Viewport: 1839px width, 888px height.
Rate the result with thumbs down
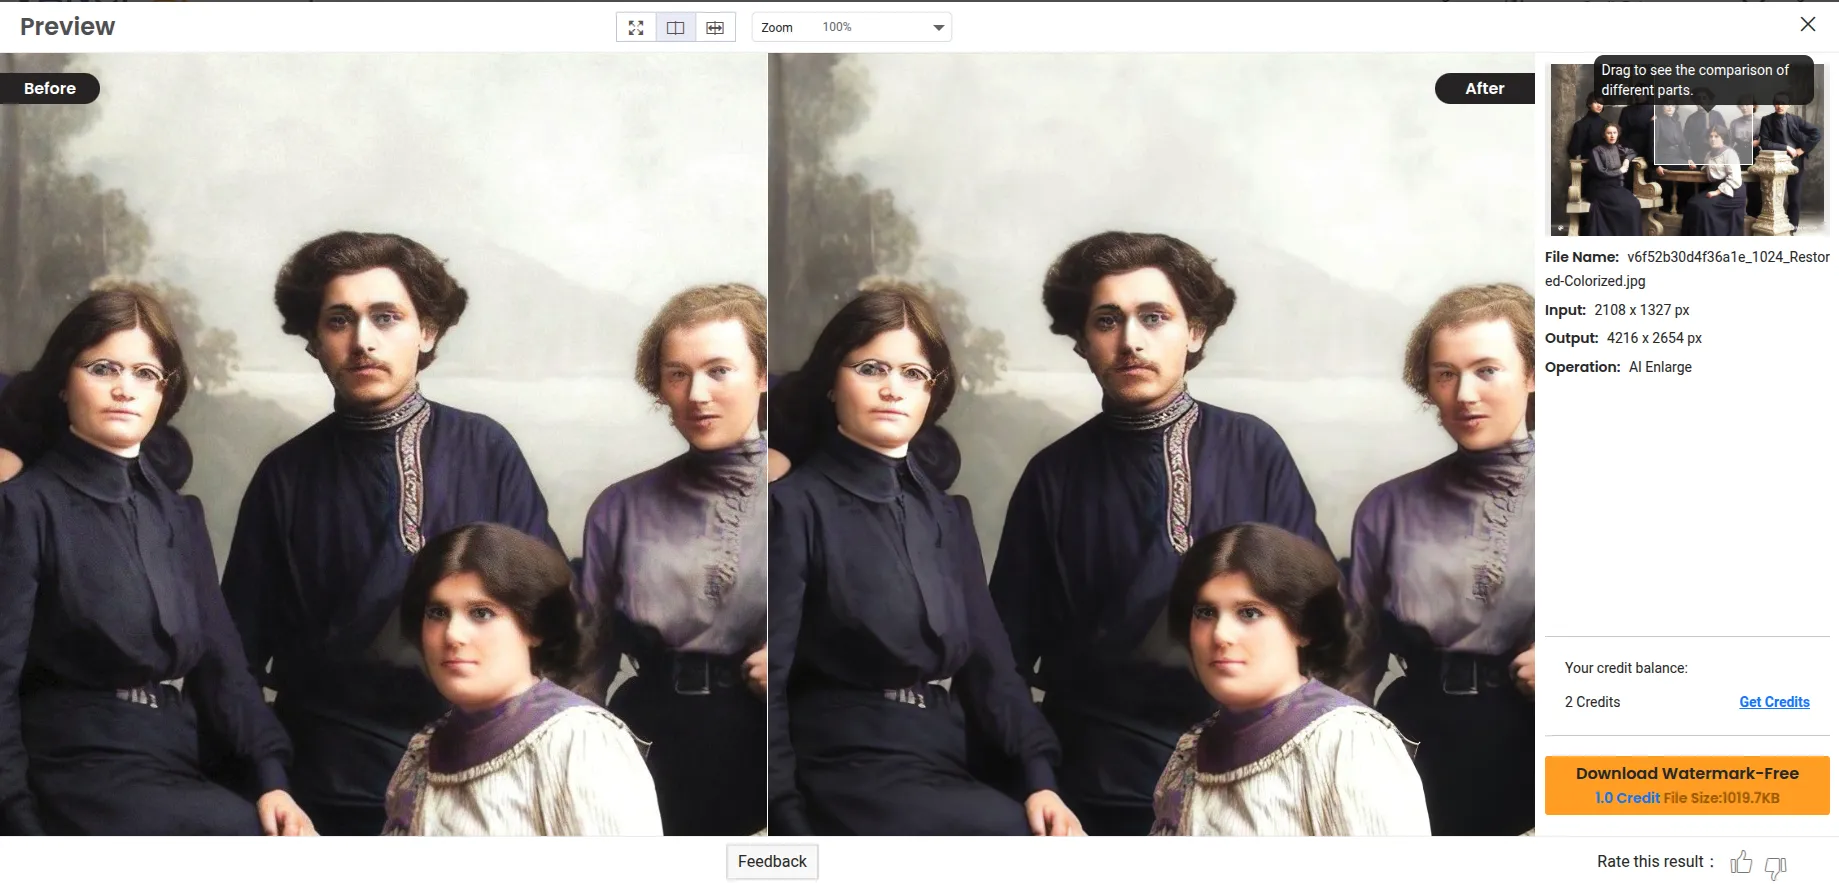click(1776, 866)
